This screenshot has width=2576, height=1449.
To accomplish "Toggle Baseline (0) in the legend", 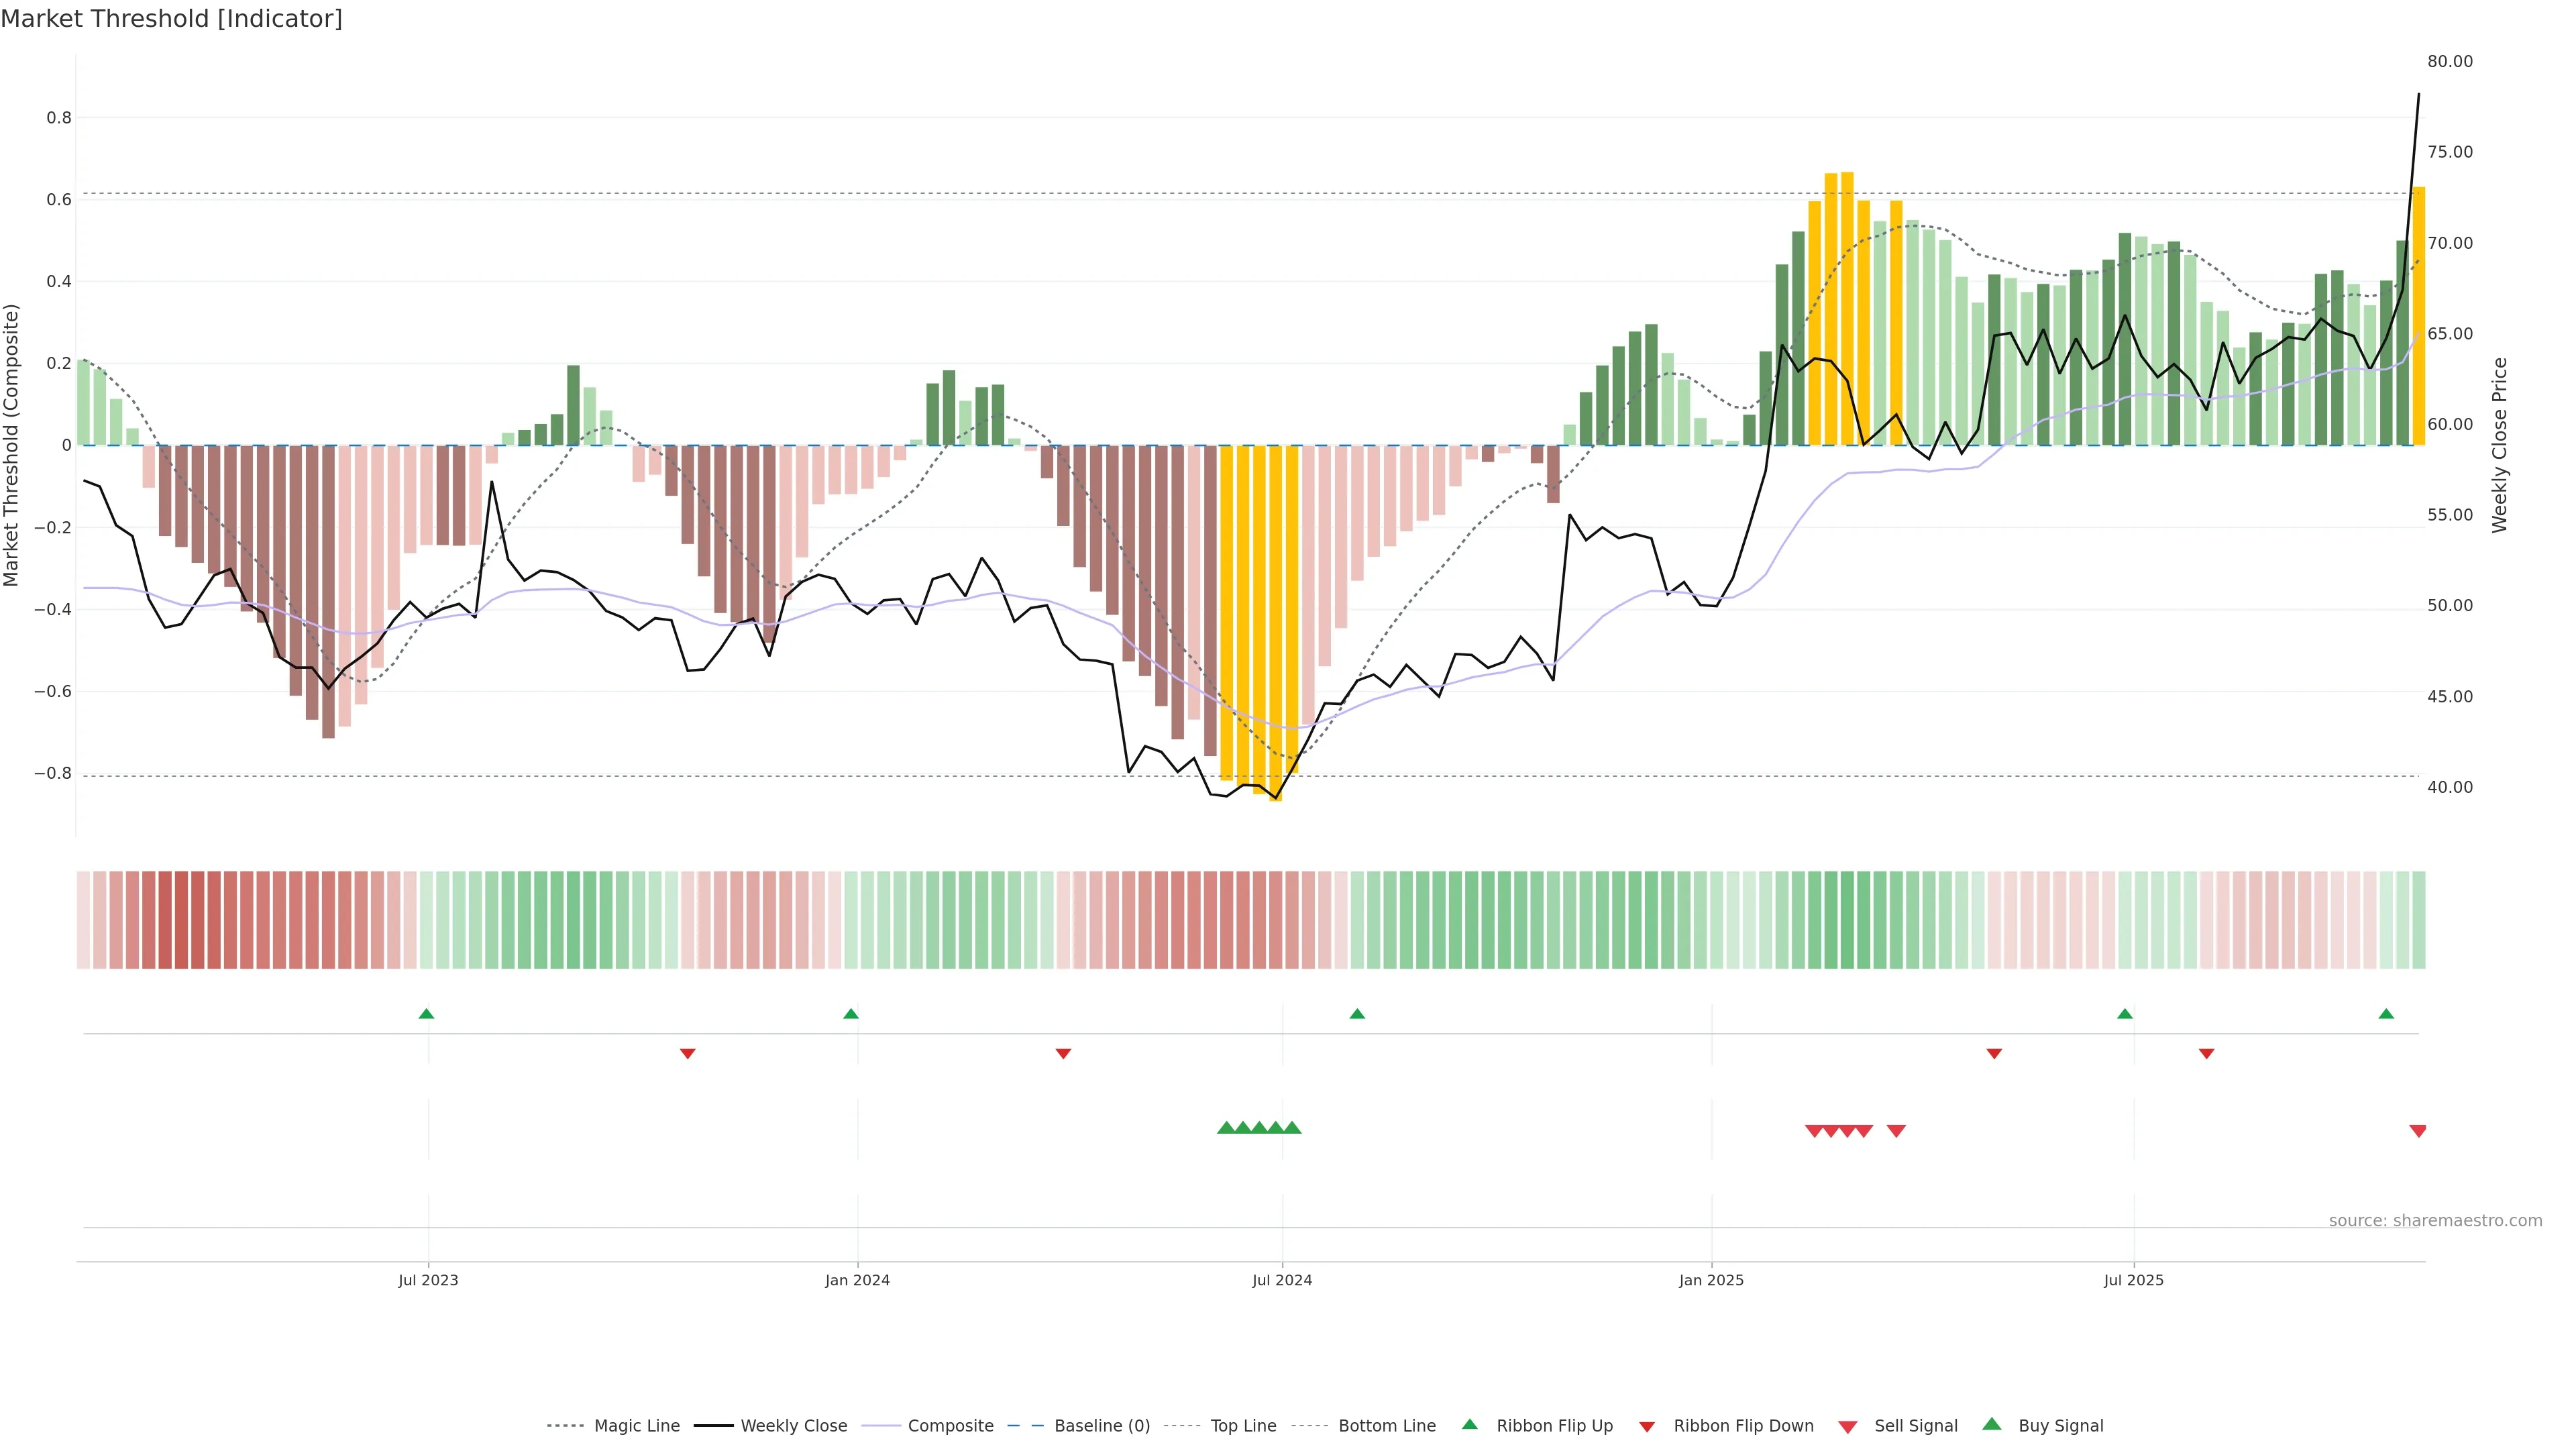I will tap(1101, 1425).
